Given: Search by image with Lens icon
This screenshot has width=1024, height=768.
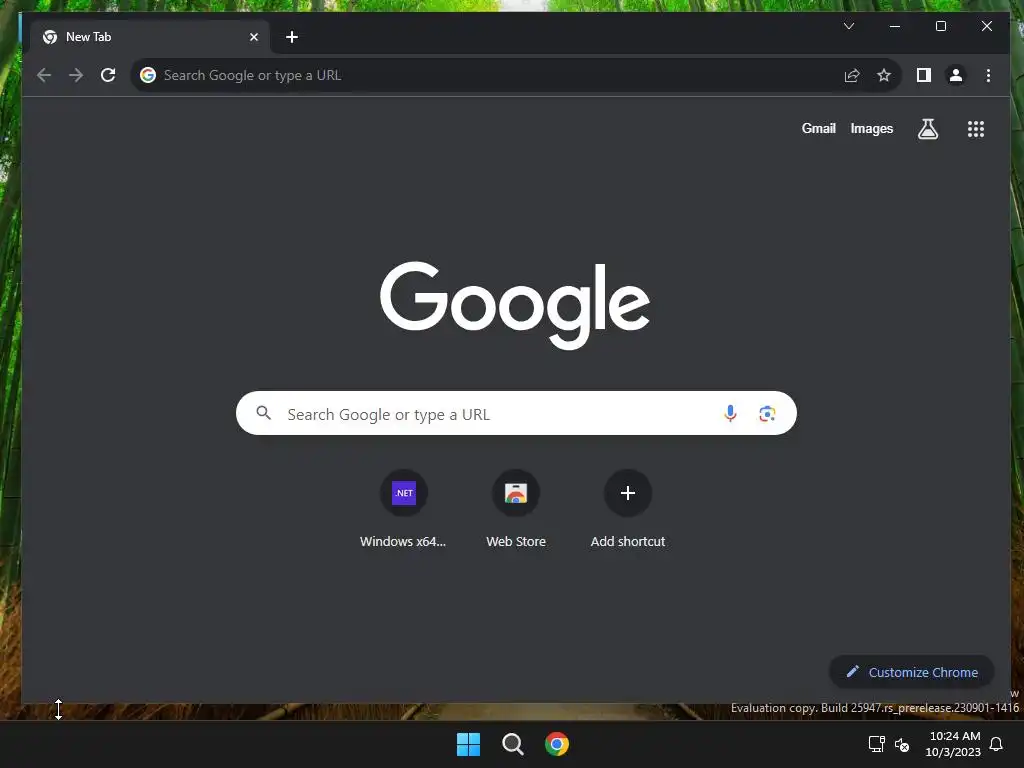Looking at the screenshot, I should tap(767, 413).
